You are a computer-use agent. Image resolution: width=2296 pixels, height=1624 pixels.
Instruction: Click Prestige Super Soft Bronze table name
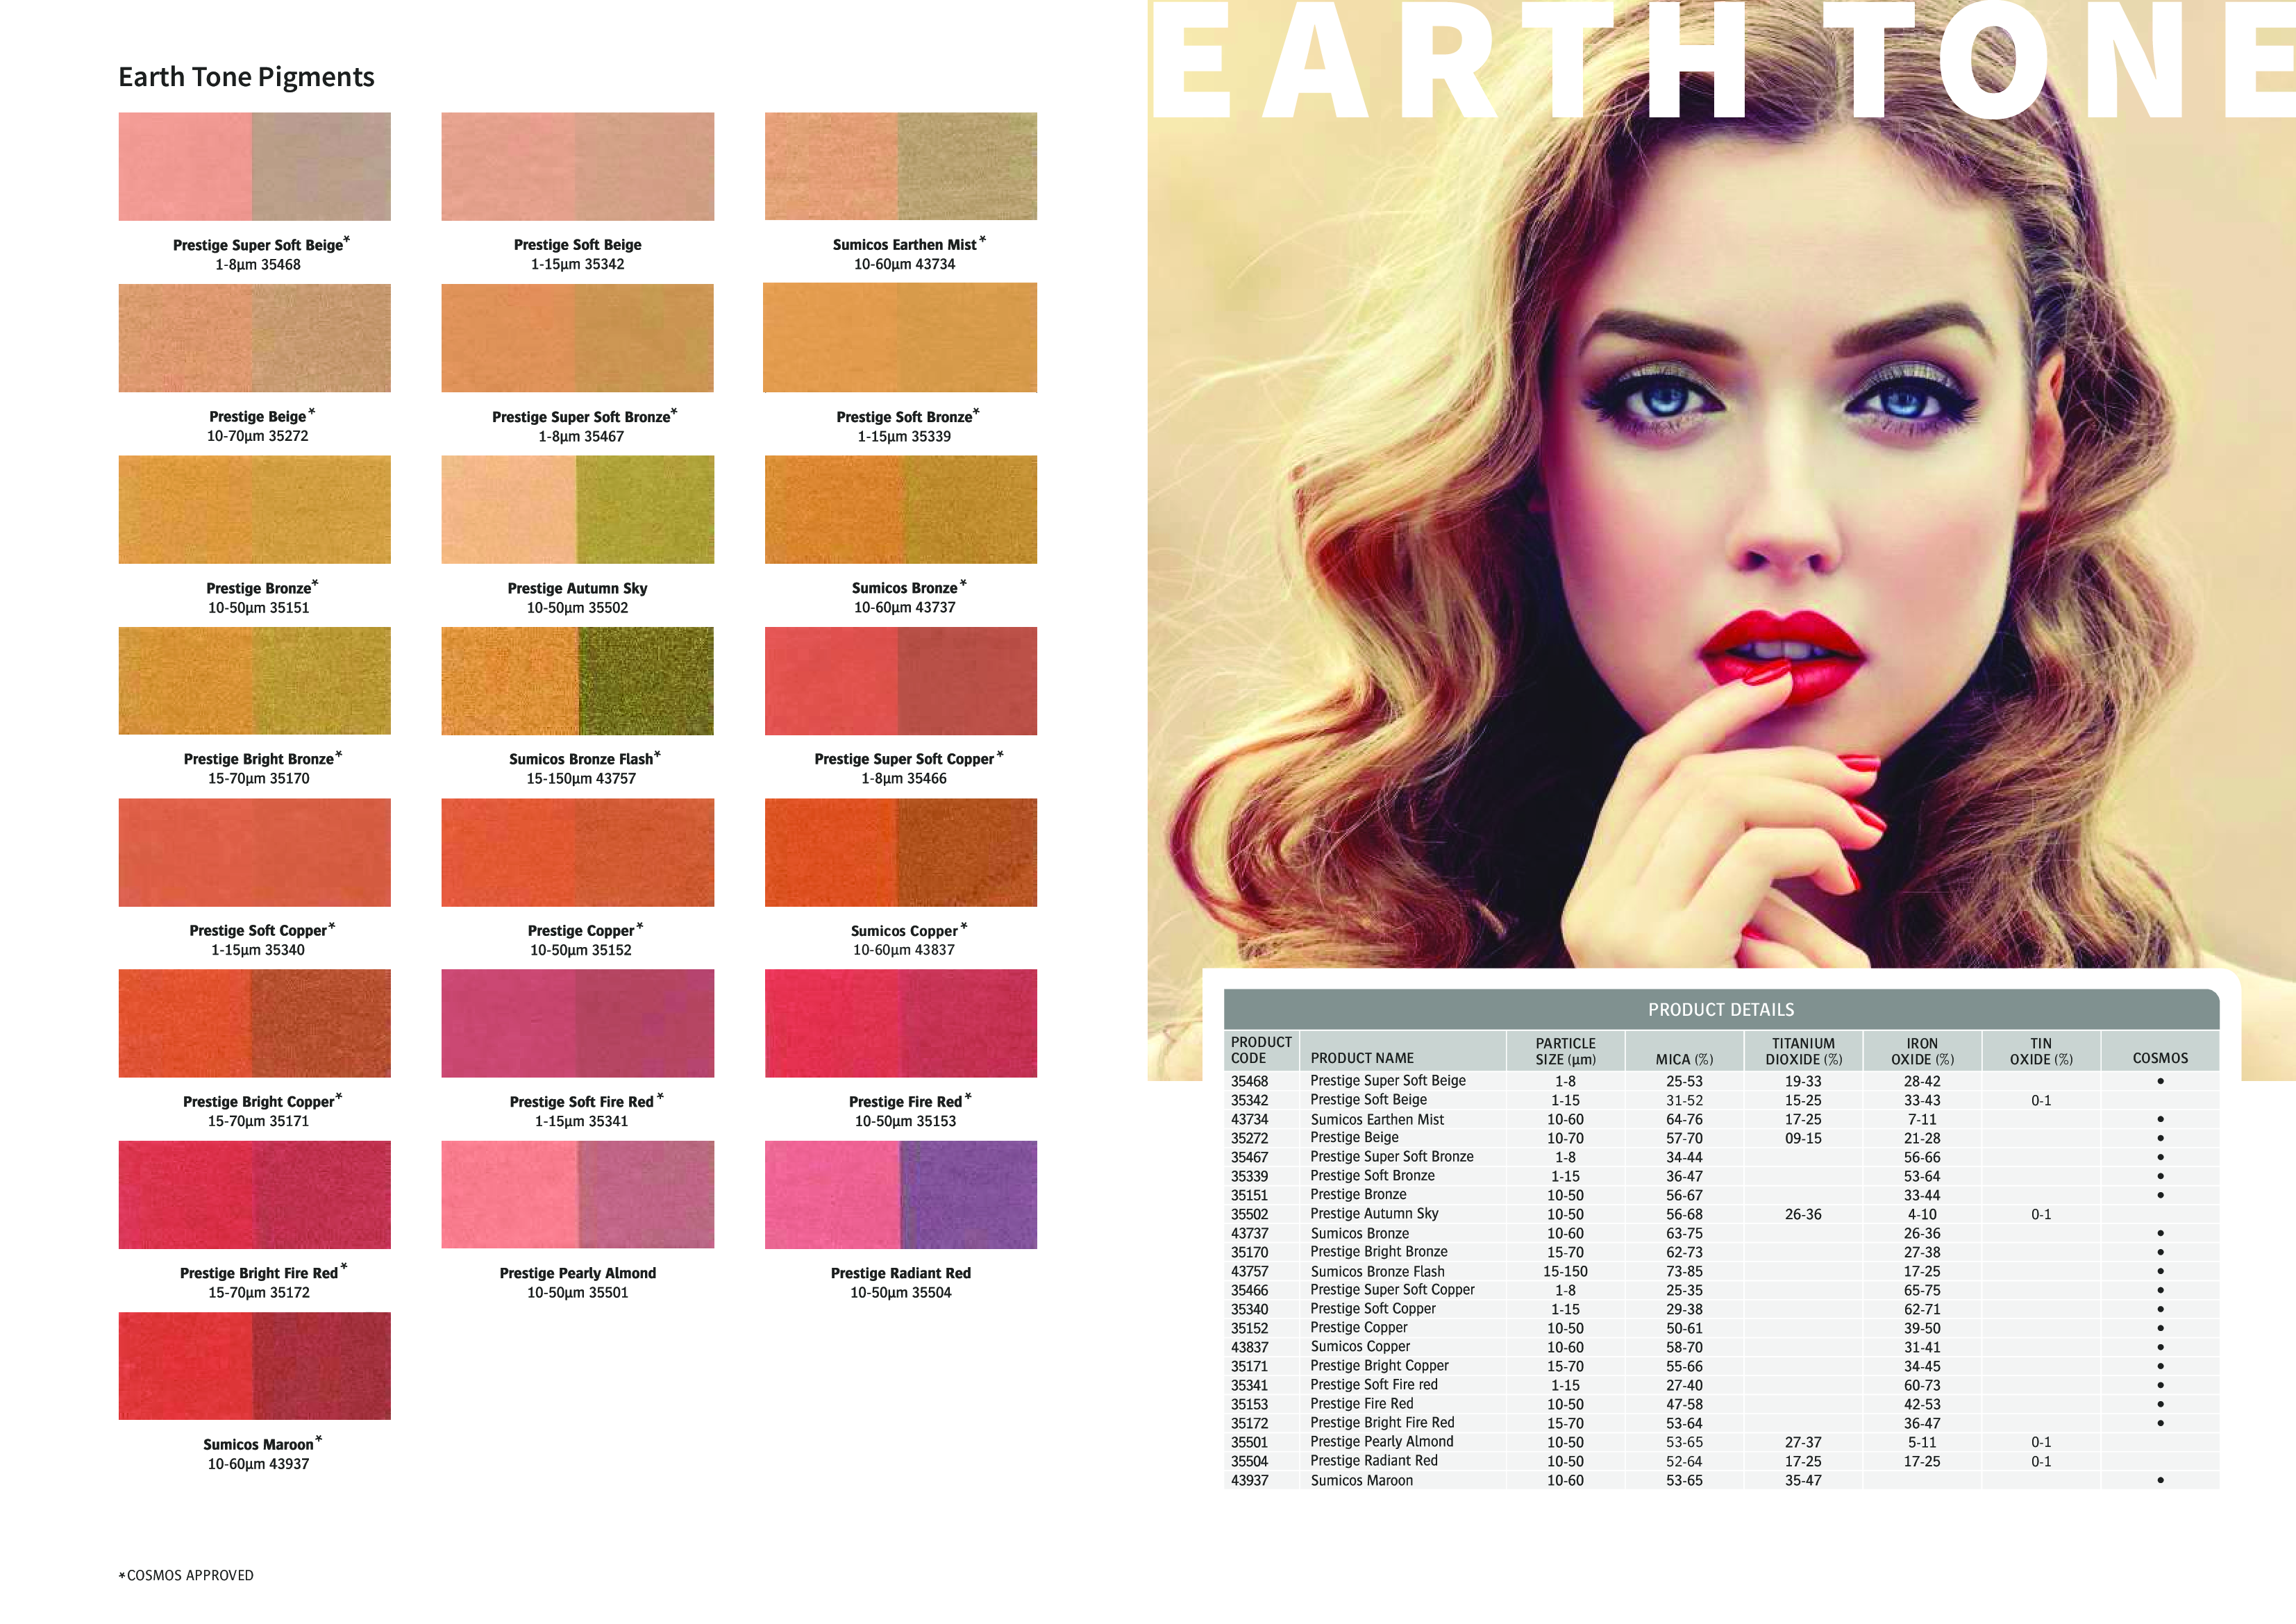(x=1392, y=1157)
